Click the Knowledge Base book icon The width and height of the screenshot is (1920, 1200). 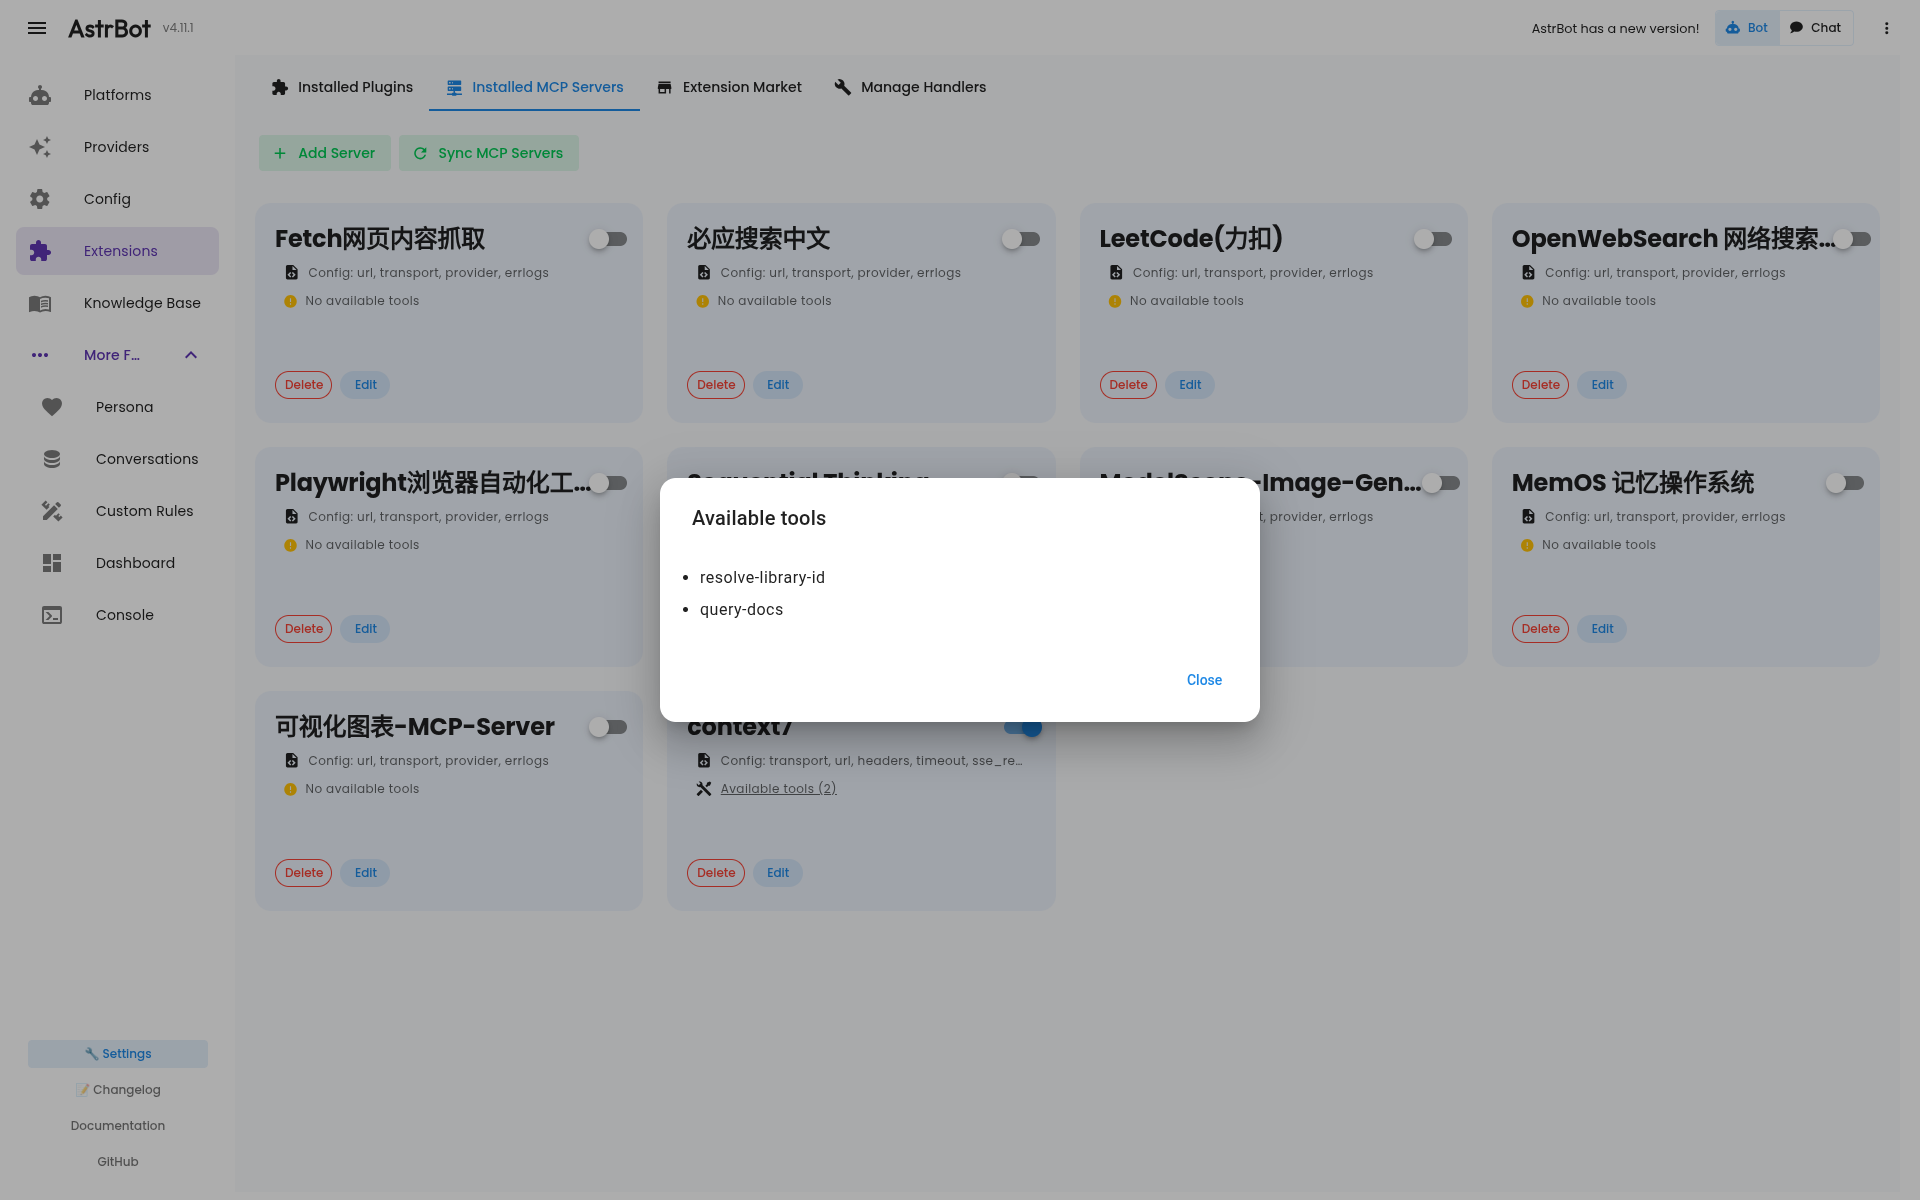click(x=40, y=303)
